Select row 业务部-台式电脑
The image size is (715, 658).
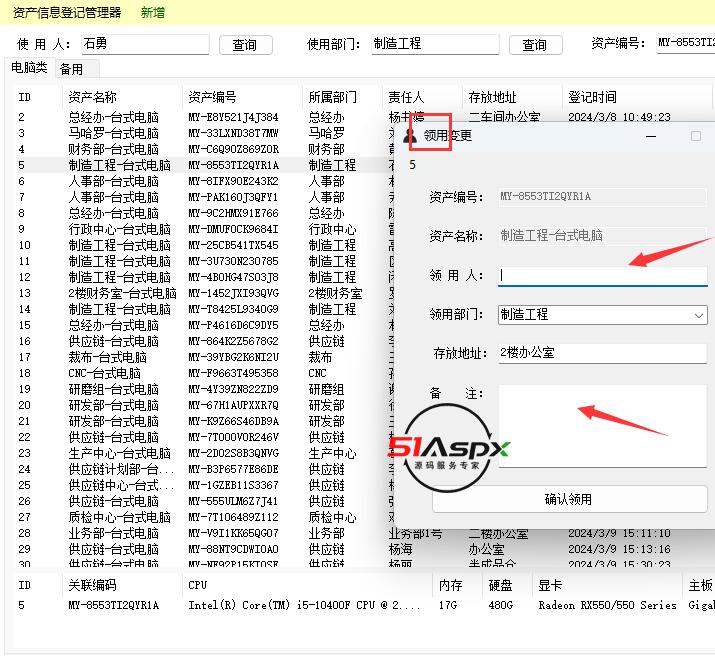pyautogui.click(x=114, y=533)
